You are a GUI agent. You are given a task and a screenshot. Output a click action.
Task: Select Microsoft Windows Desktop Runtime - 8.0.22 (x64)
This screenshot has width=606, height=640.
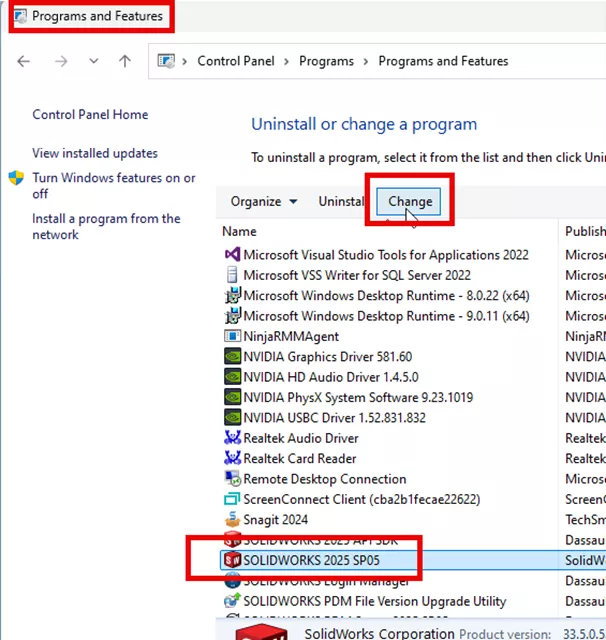coord(386,296)
